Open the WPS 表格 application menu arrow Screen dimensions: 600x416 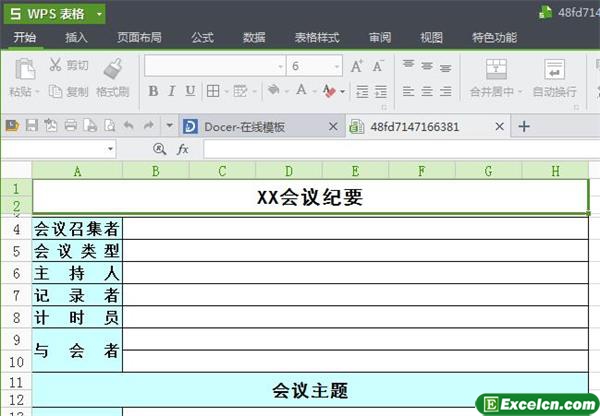click(x=99, y=14)
